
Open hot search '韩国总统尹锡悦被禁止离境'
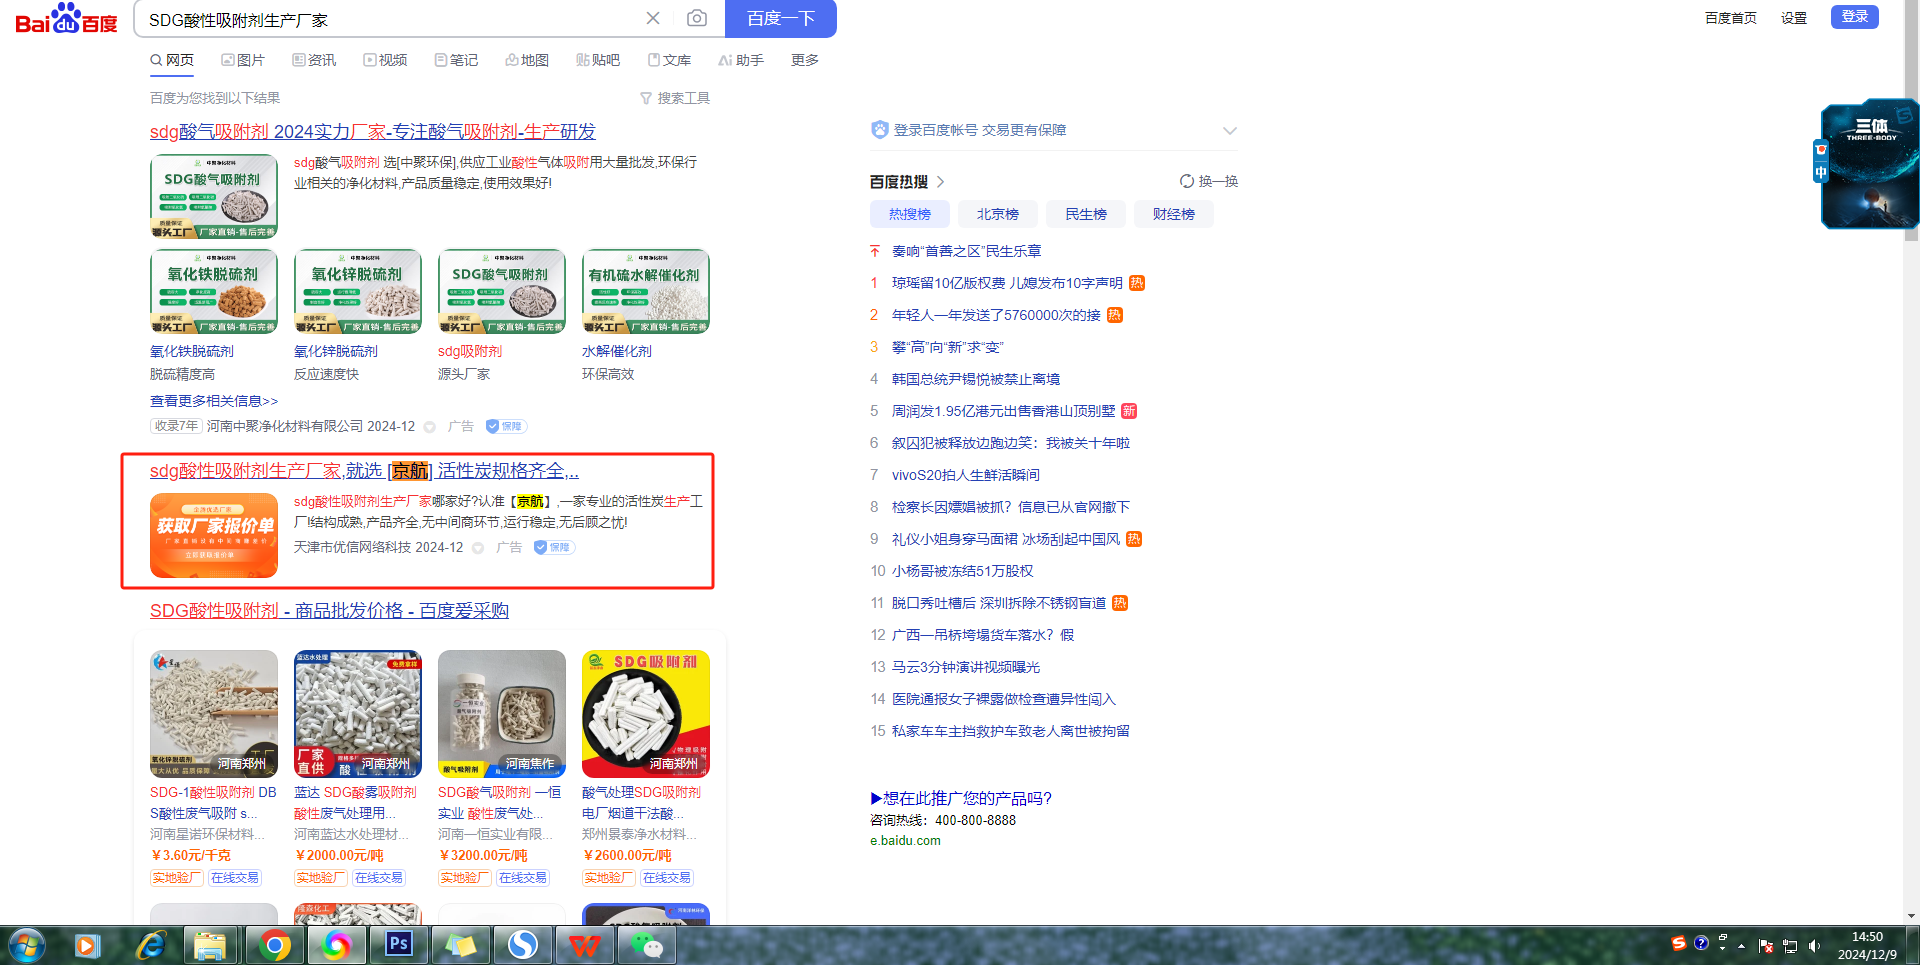(976, 379)
